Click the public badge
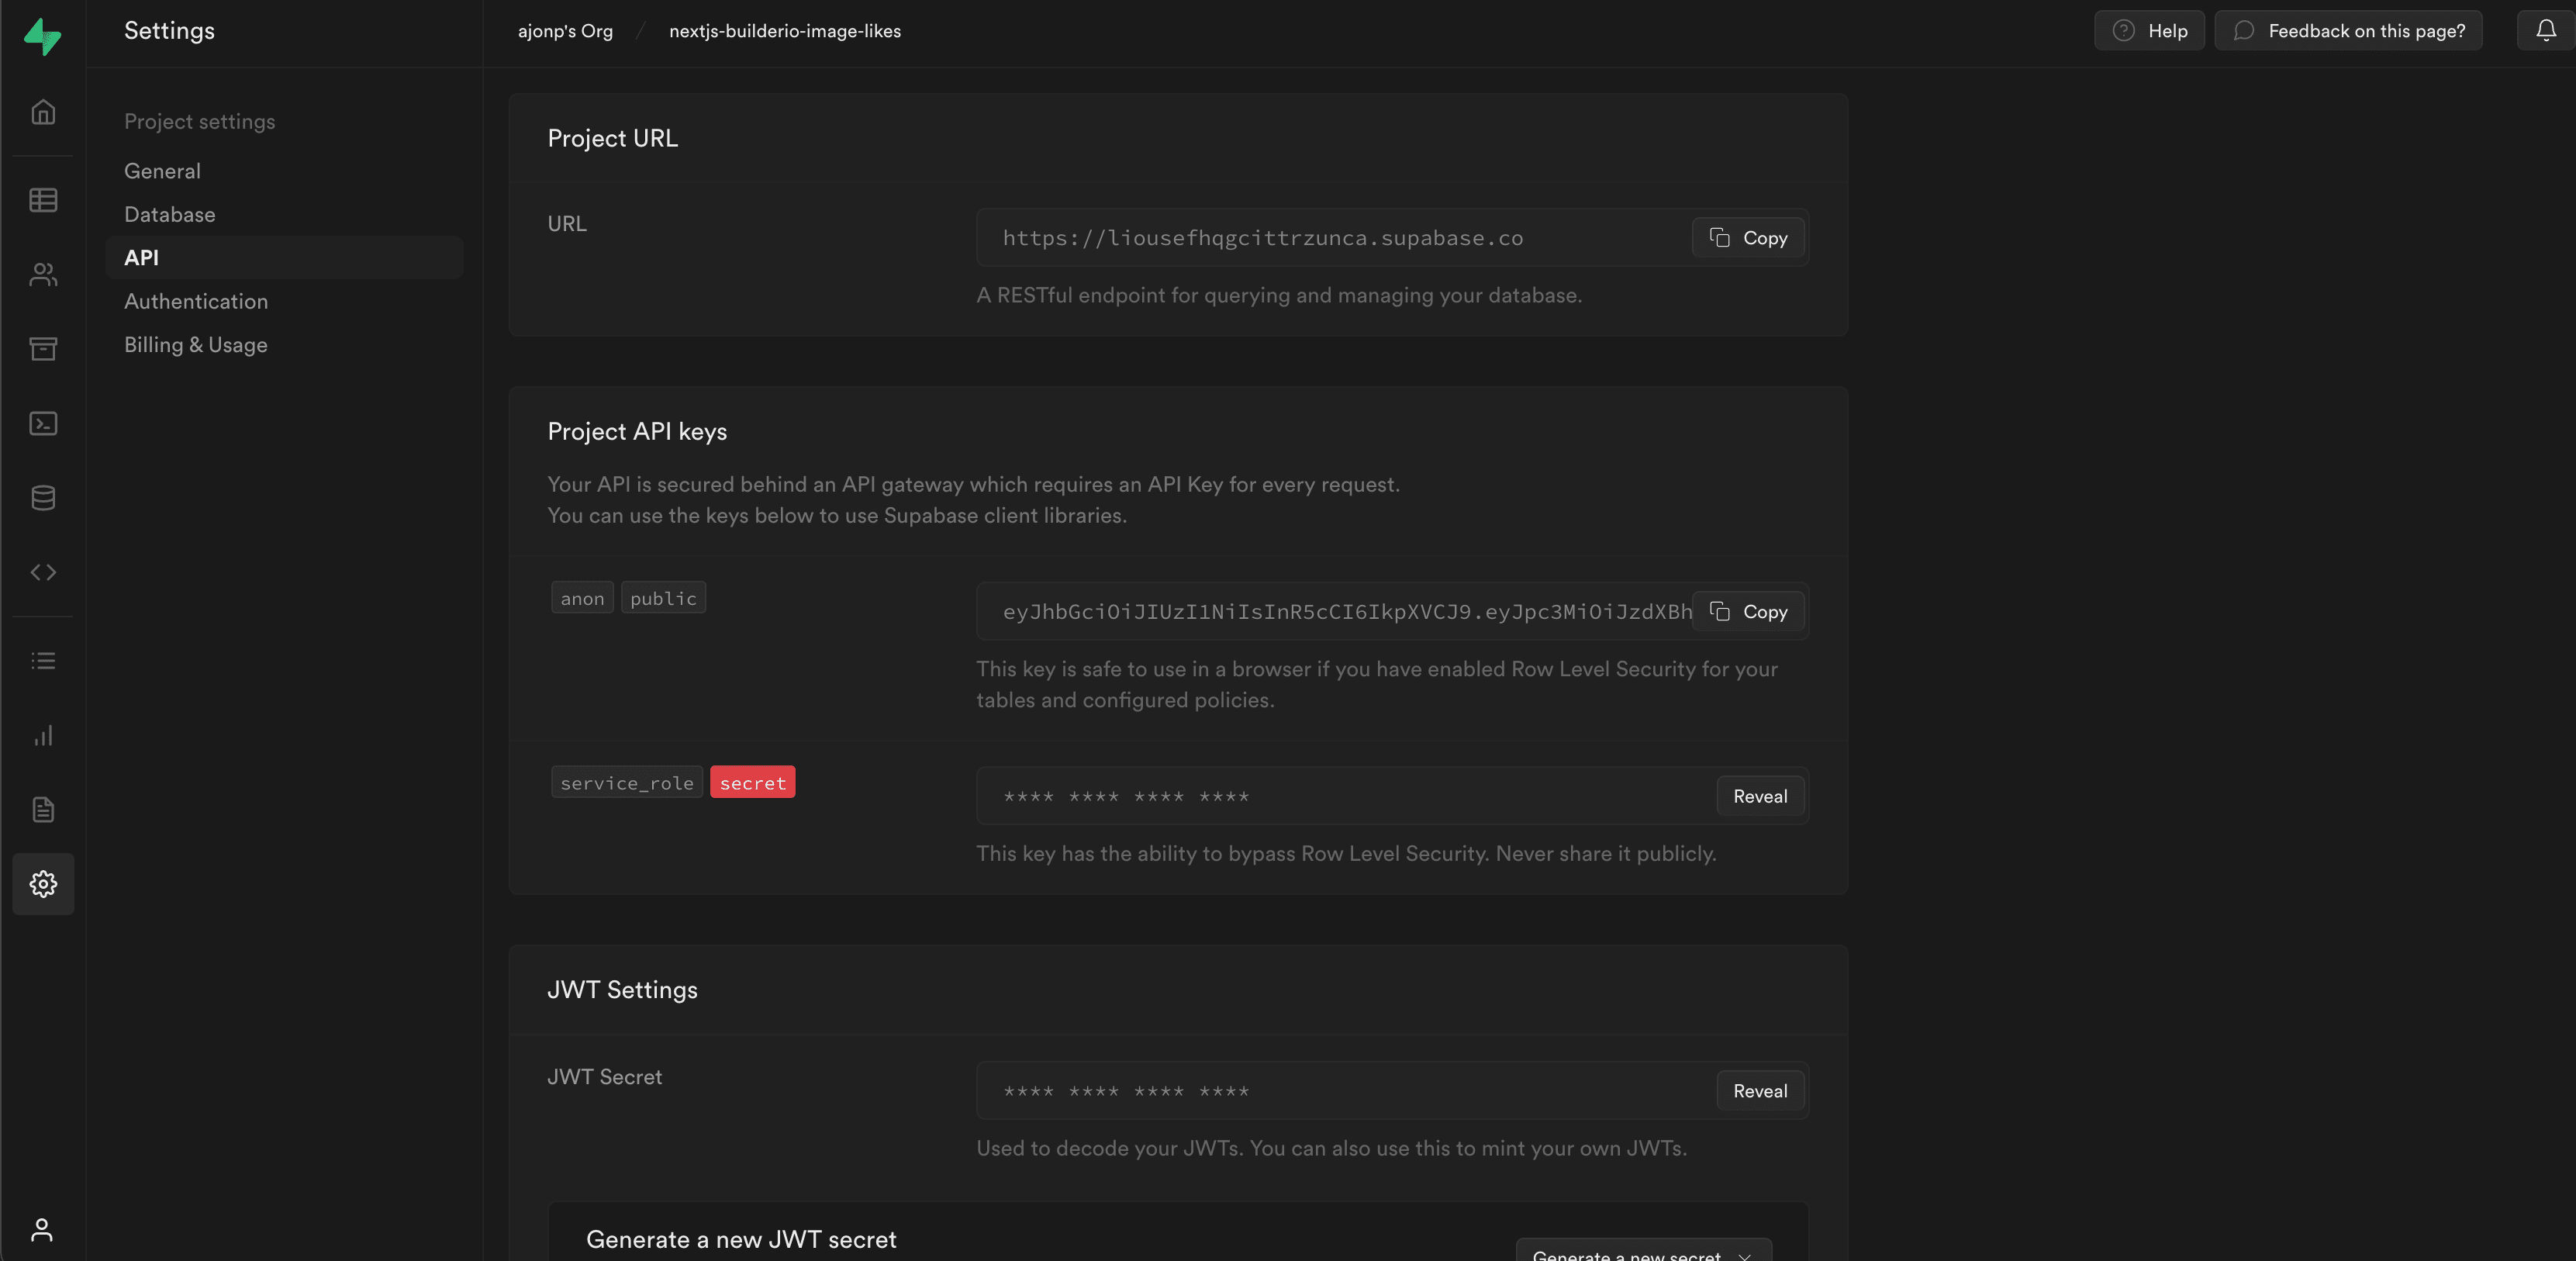Viewport: 2576px width, 1261px height. (x=663, y=598)
